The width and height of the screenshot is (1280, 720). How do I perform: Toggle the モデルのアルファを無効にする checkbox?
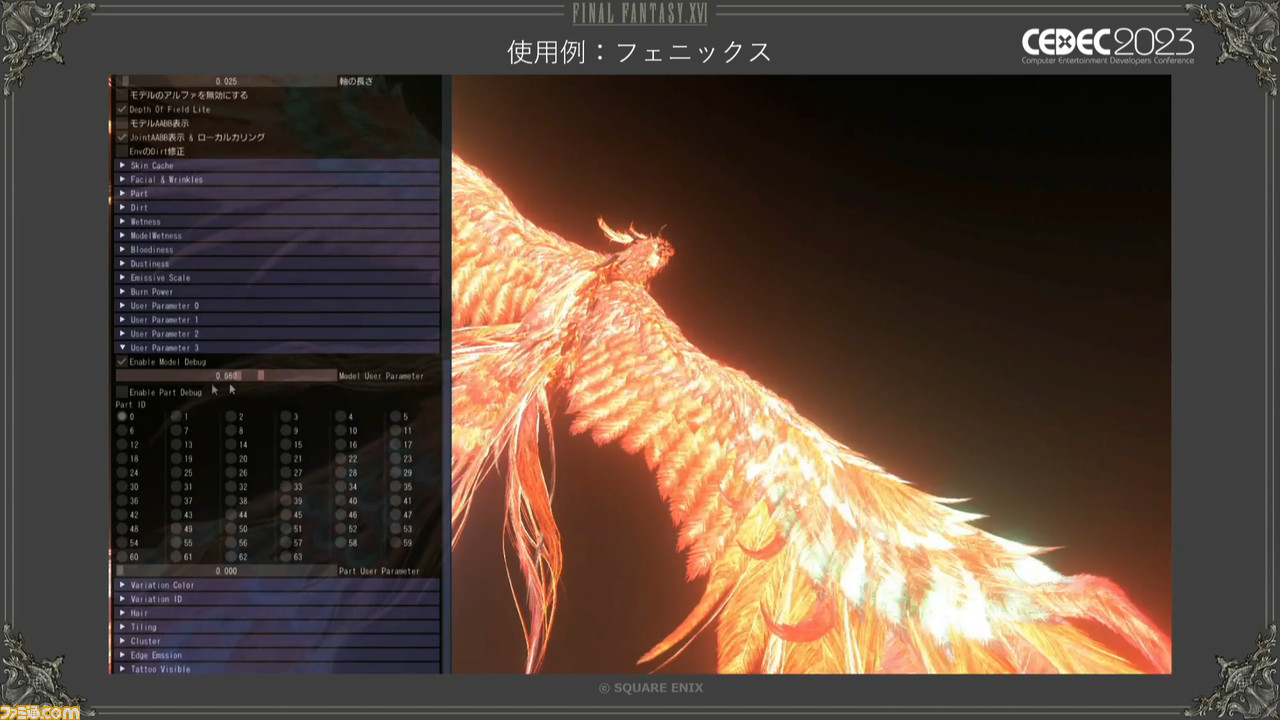pos(122,95)
